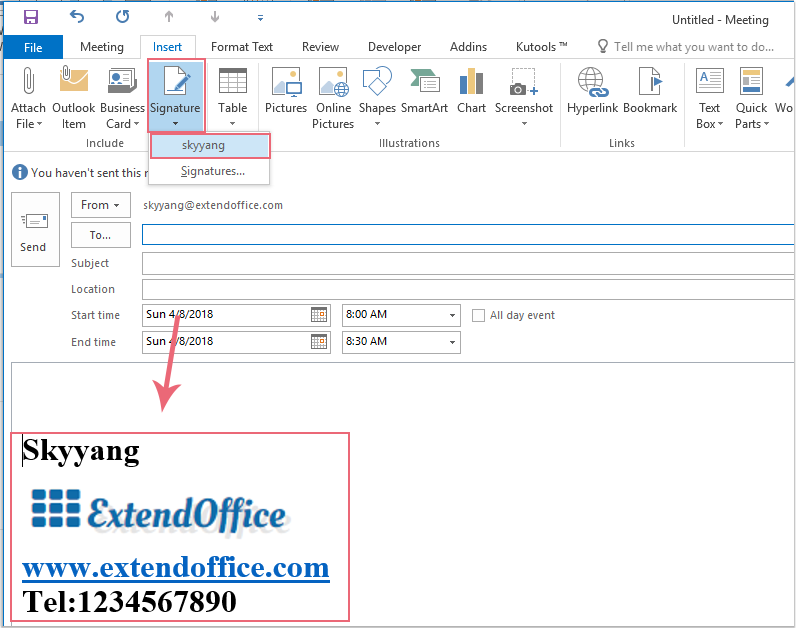Insert a Chart
This screenshot has width=796, height=628.
tap(472, 91)
